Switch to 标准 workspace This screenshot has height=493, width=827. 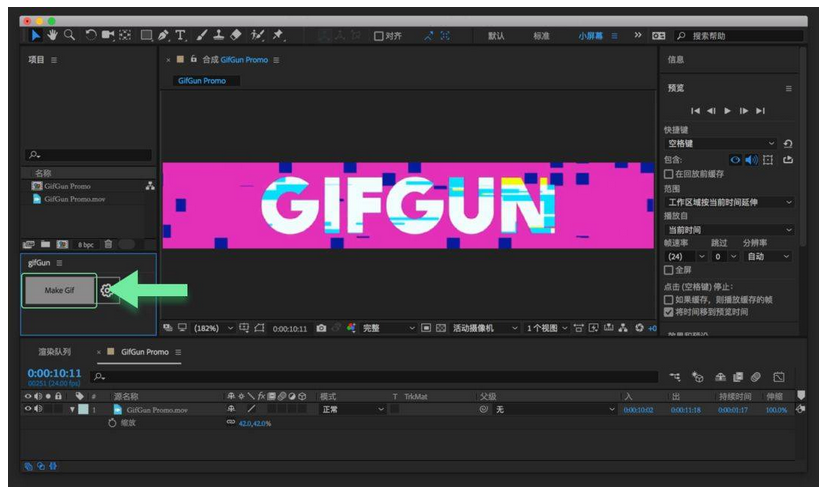[541, 36]
